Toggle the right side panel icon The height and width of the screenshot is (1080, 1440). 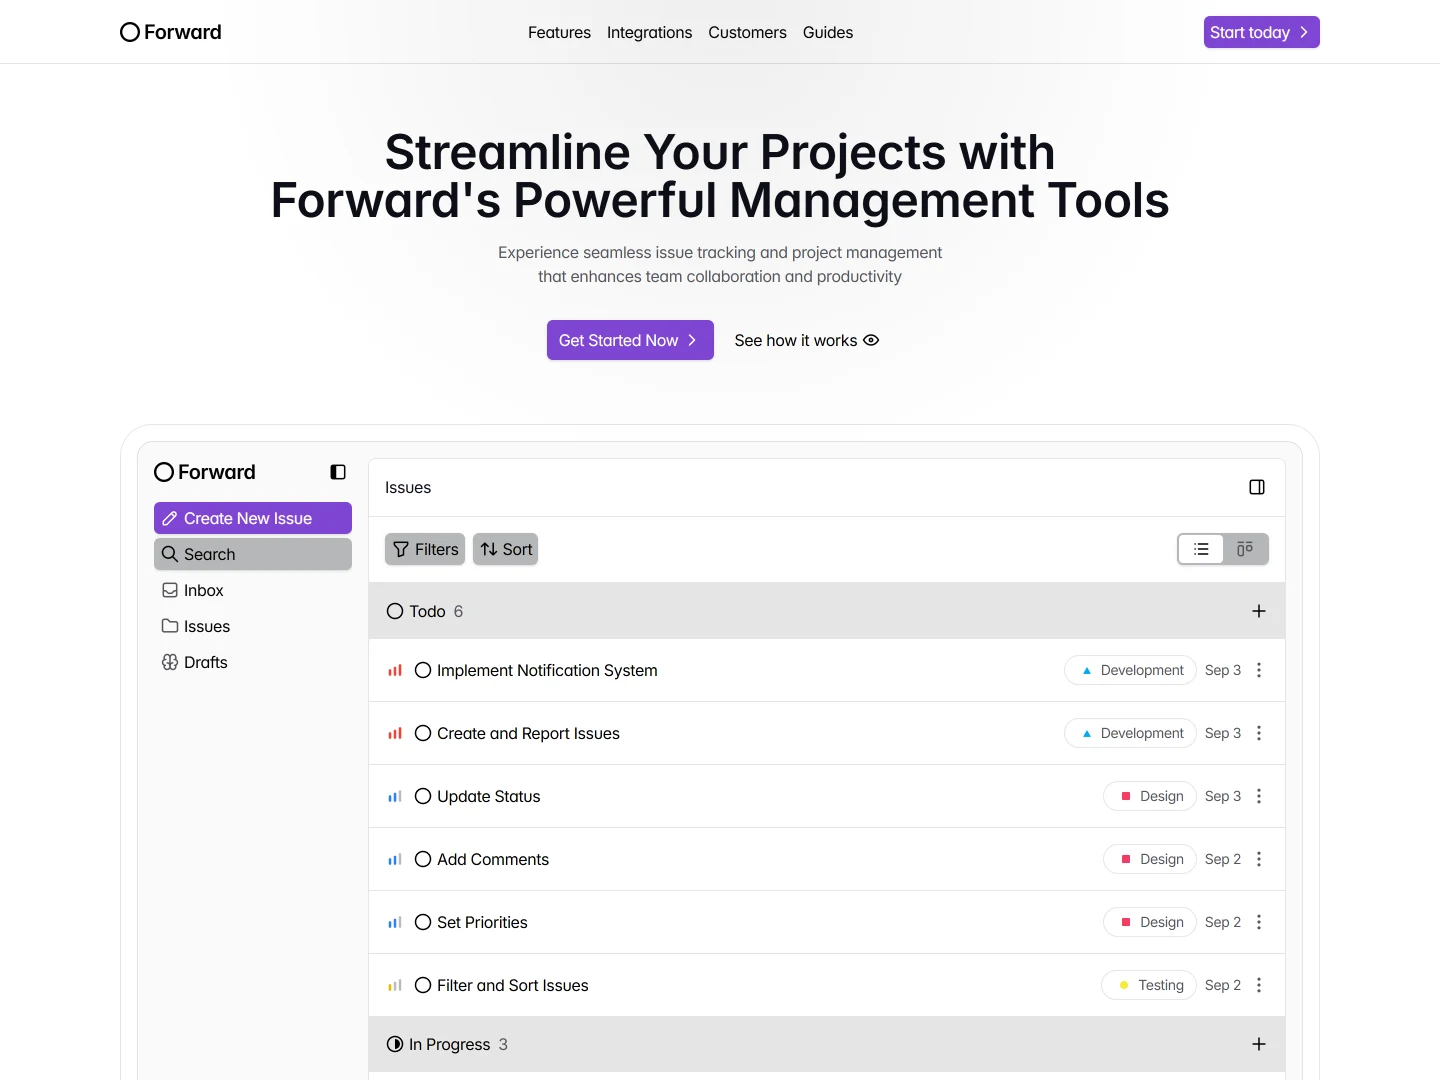pyautogui.click(x=1257, y=487)
